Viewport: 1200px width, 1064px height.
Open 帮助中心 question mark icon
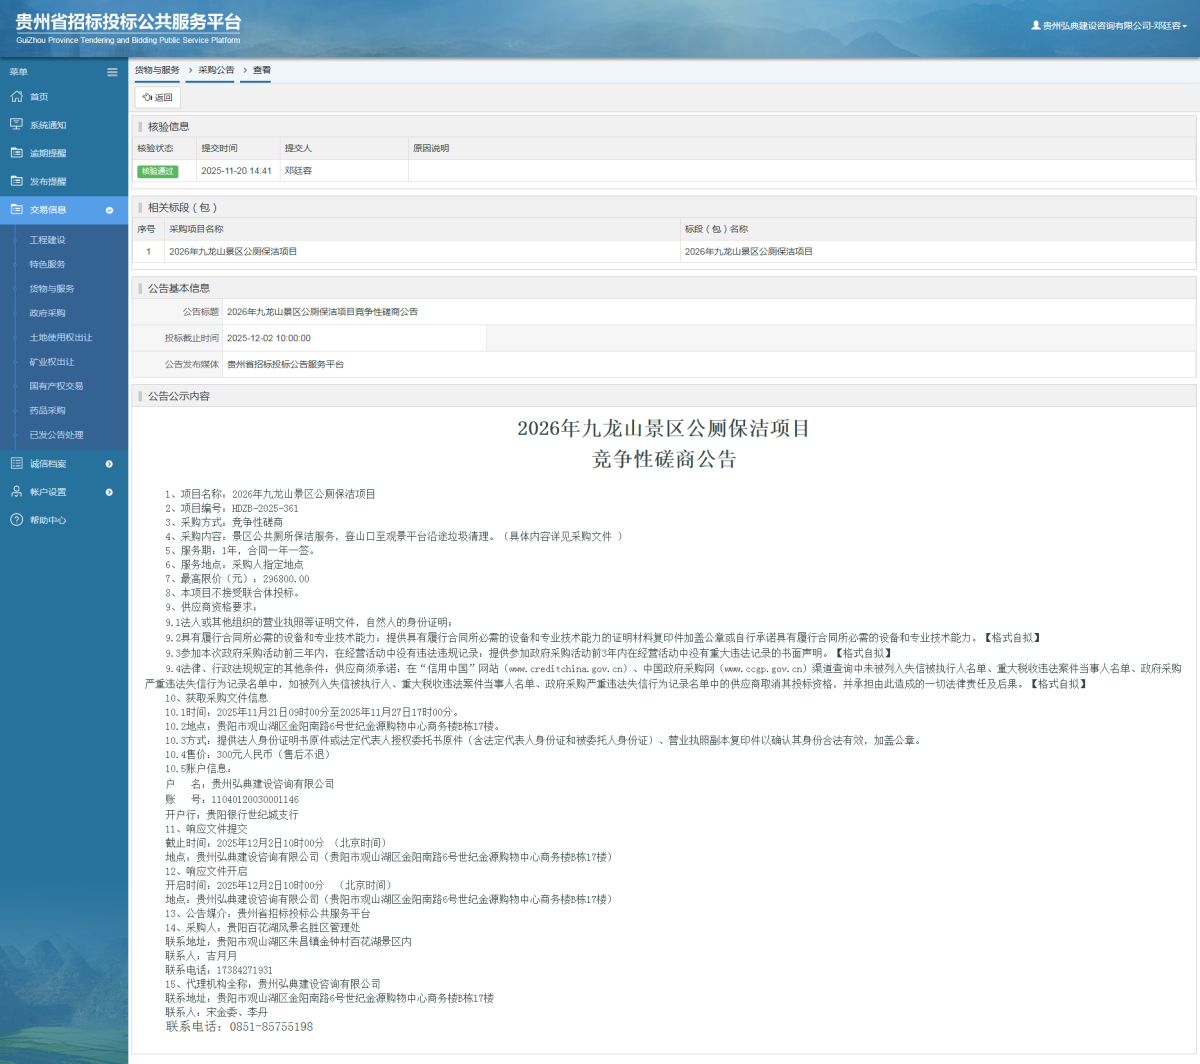[x=16, y=520]
